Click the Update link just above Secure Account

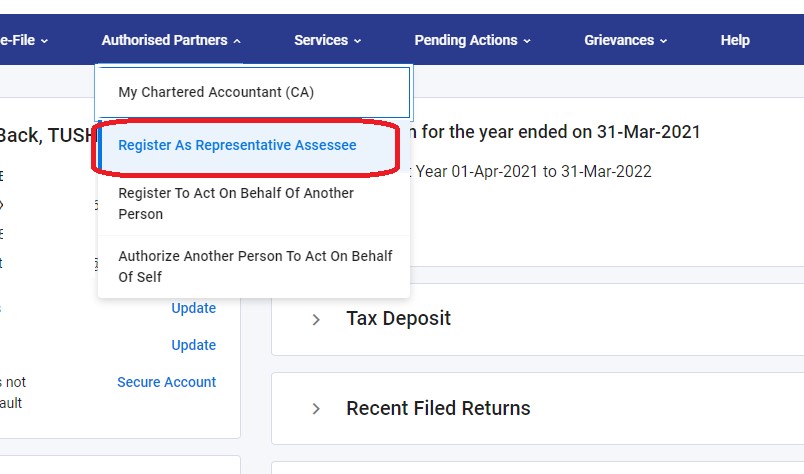pos(193,345)
